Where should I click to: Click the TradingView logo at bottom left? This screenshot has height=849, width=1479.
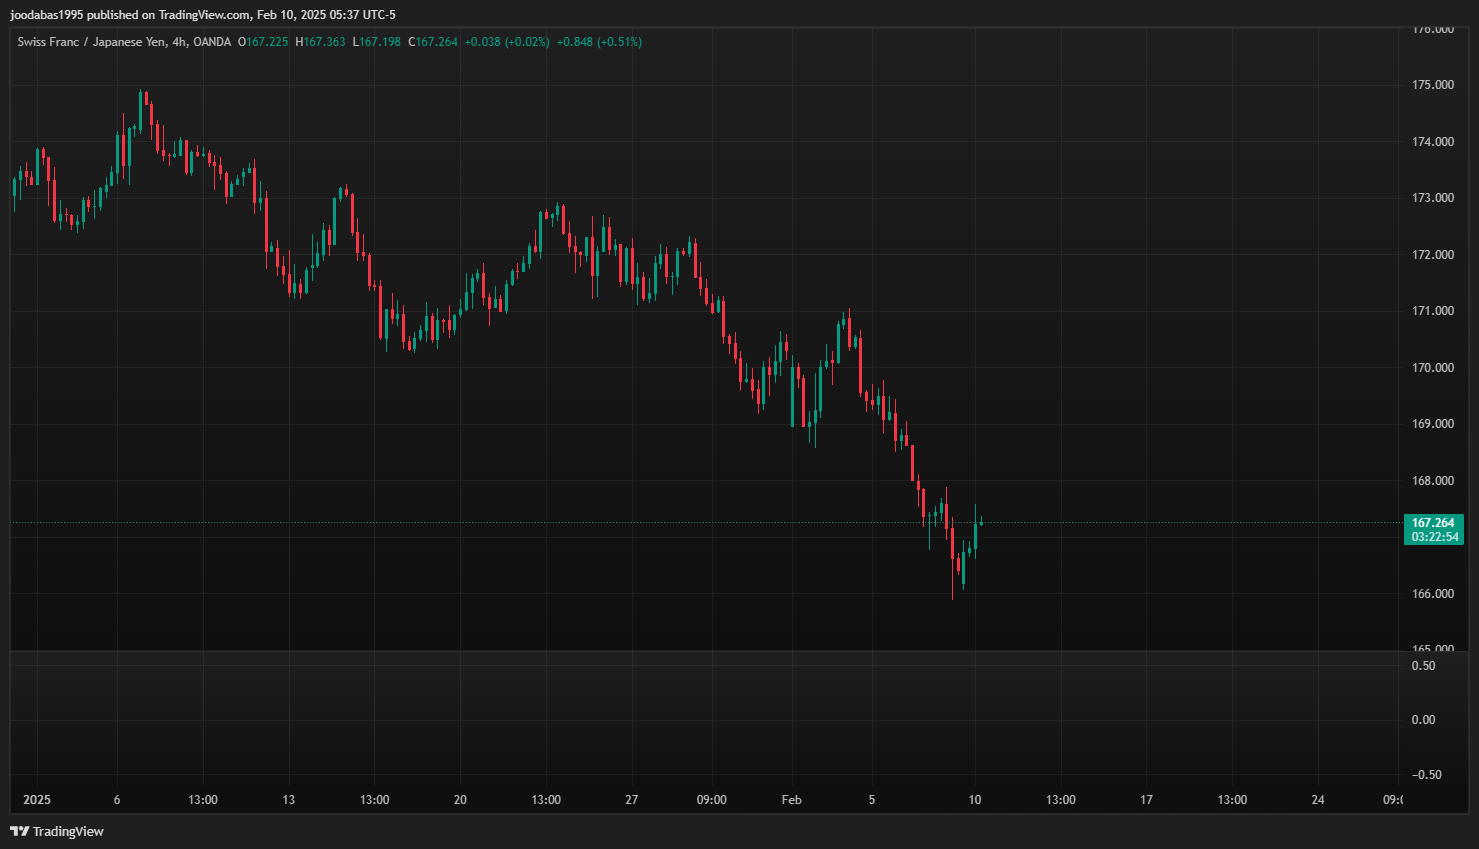click(57, 831)
